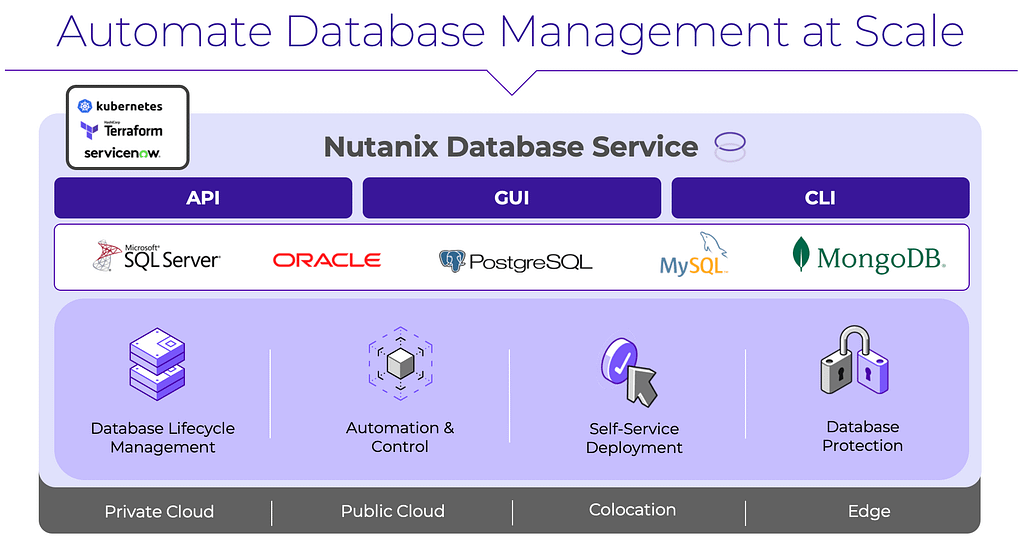Click the Automation & Control cube icon
This screenshot has height=544, width=1024.
tap(400, 363)
